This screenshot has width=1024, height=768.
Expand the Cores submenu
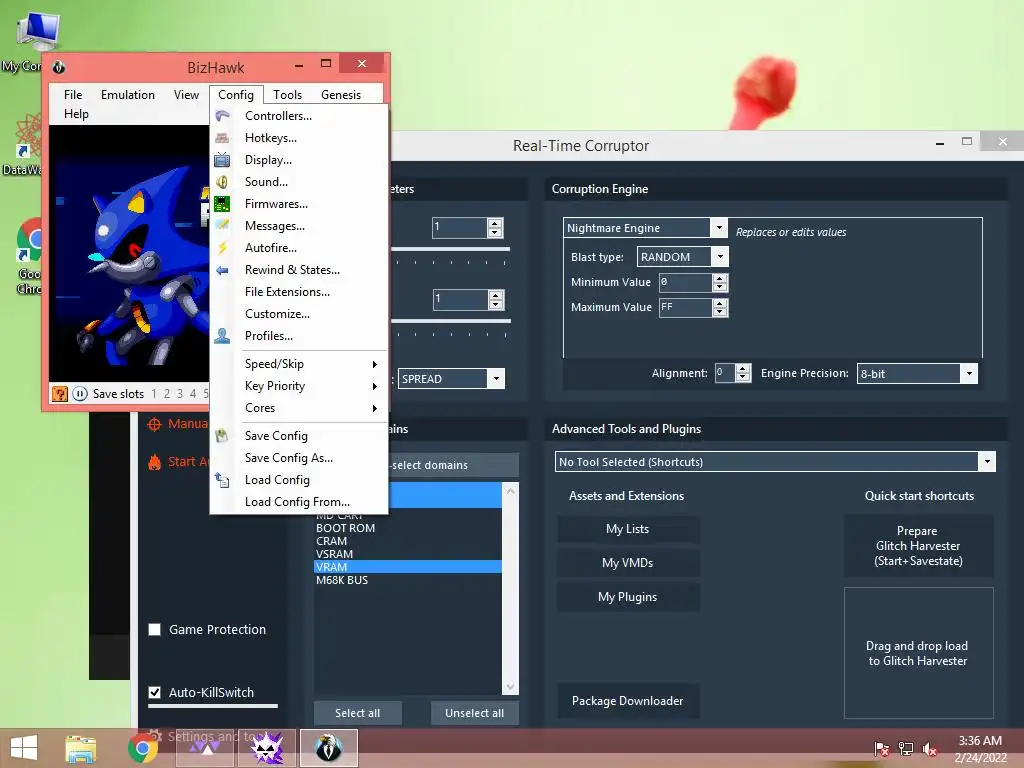tap(298, 408)
